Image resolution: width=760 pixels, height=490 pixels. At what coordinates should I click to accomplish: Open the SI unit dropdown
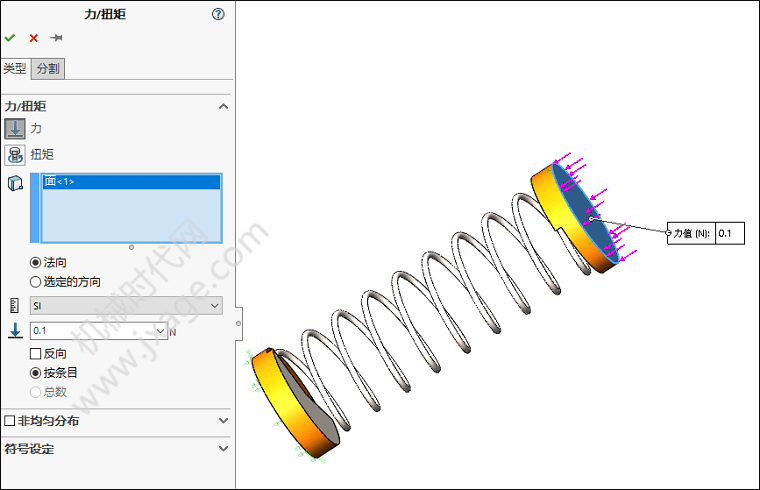pos(127,306)
